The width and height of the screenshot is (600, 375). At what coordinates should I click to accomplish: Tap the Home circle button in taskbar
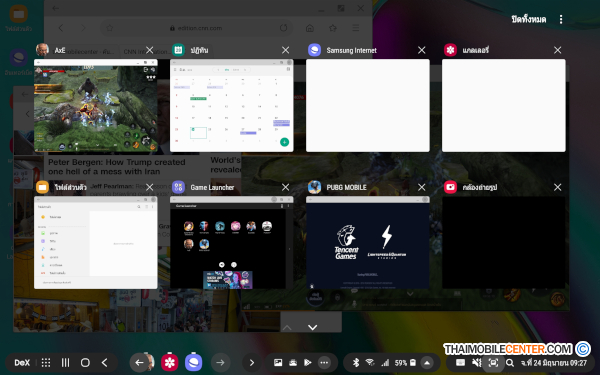(x=85, y=362)
